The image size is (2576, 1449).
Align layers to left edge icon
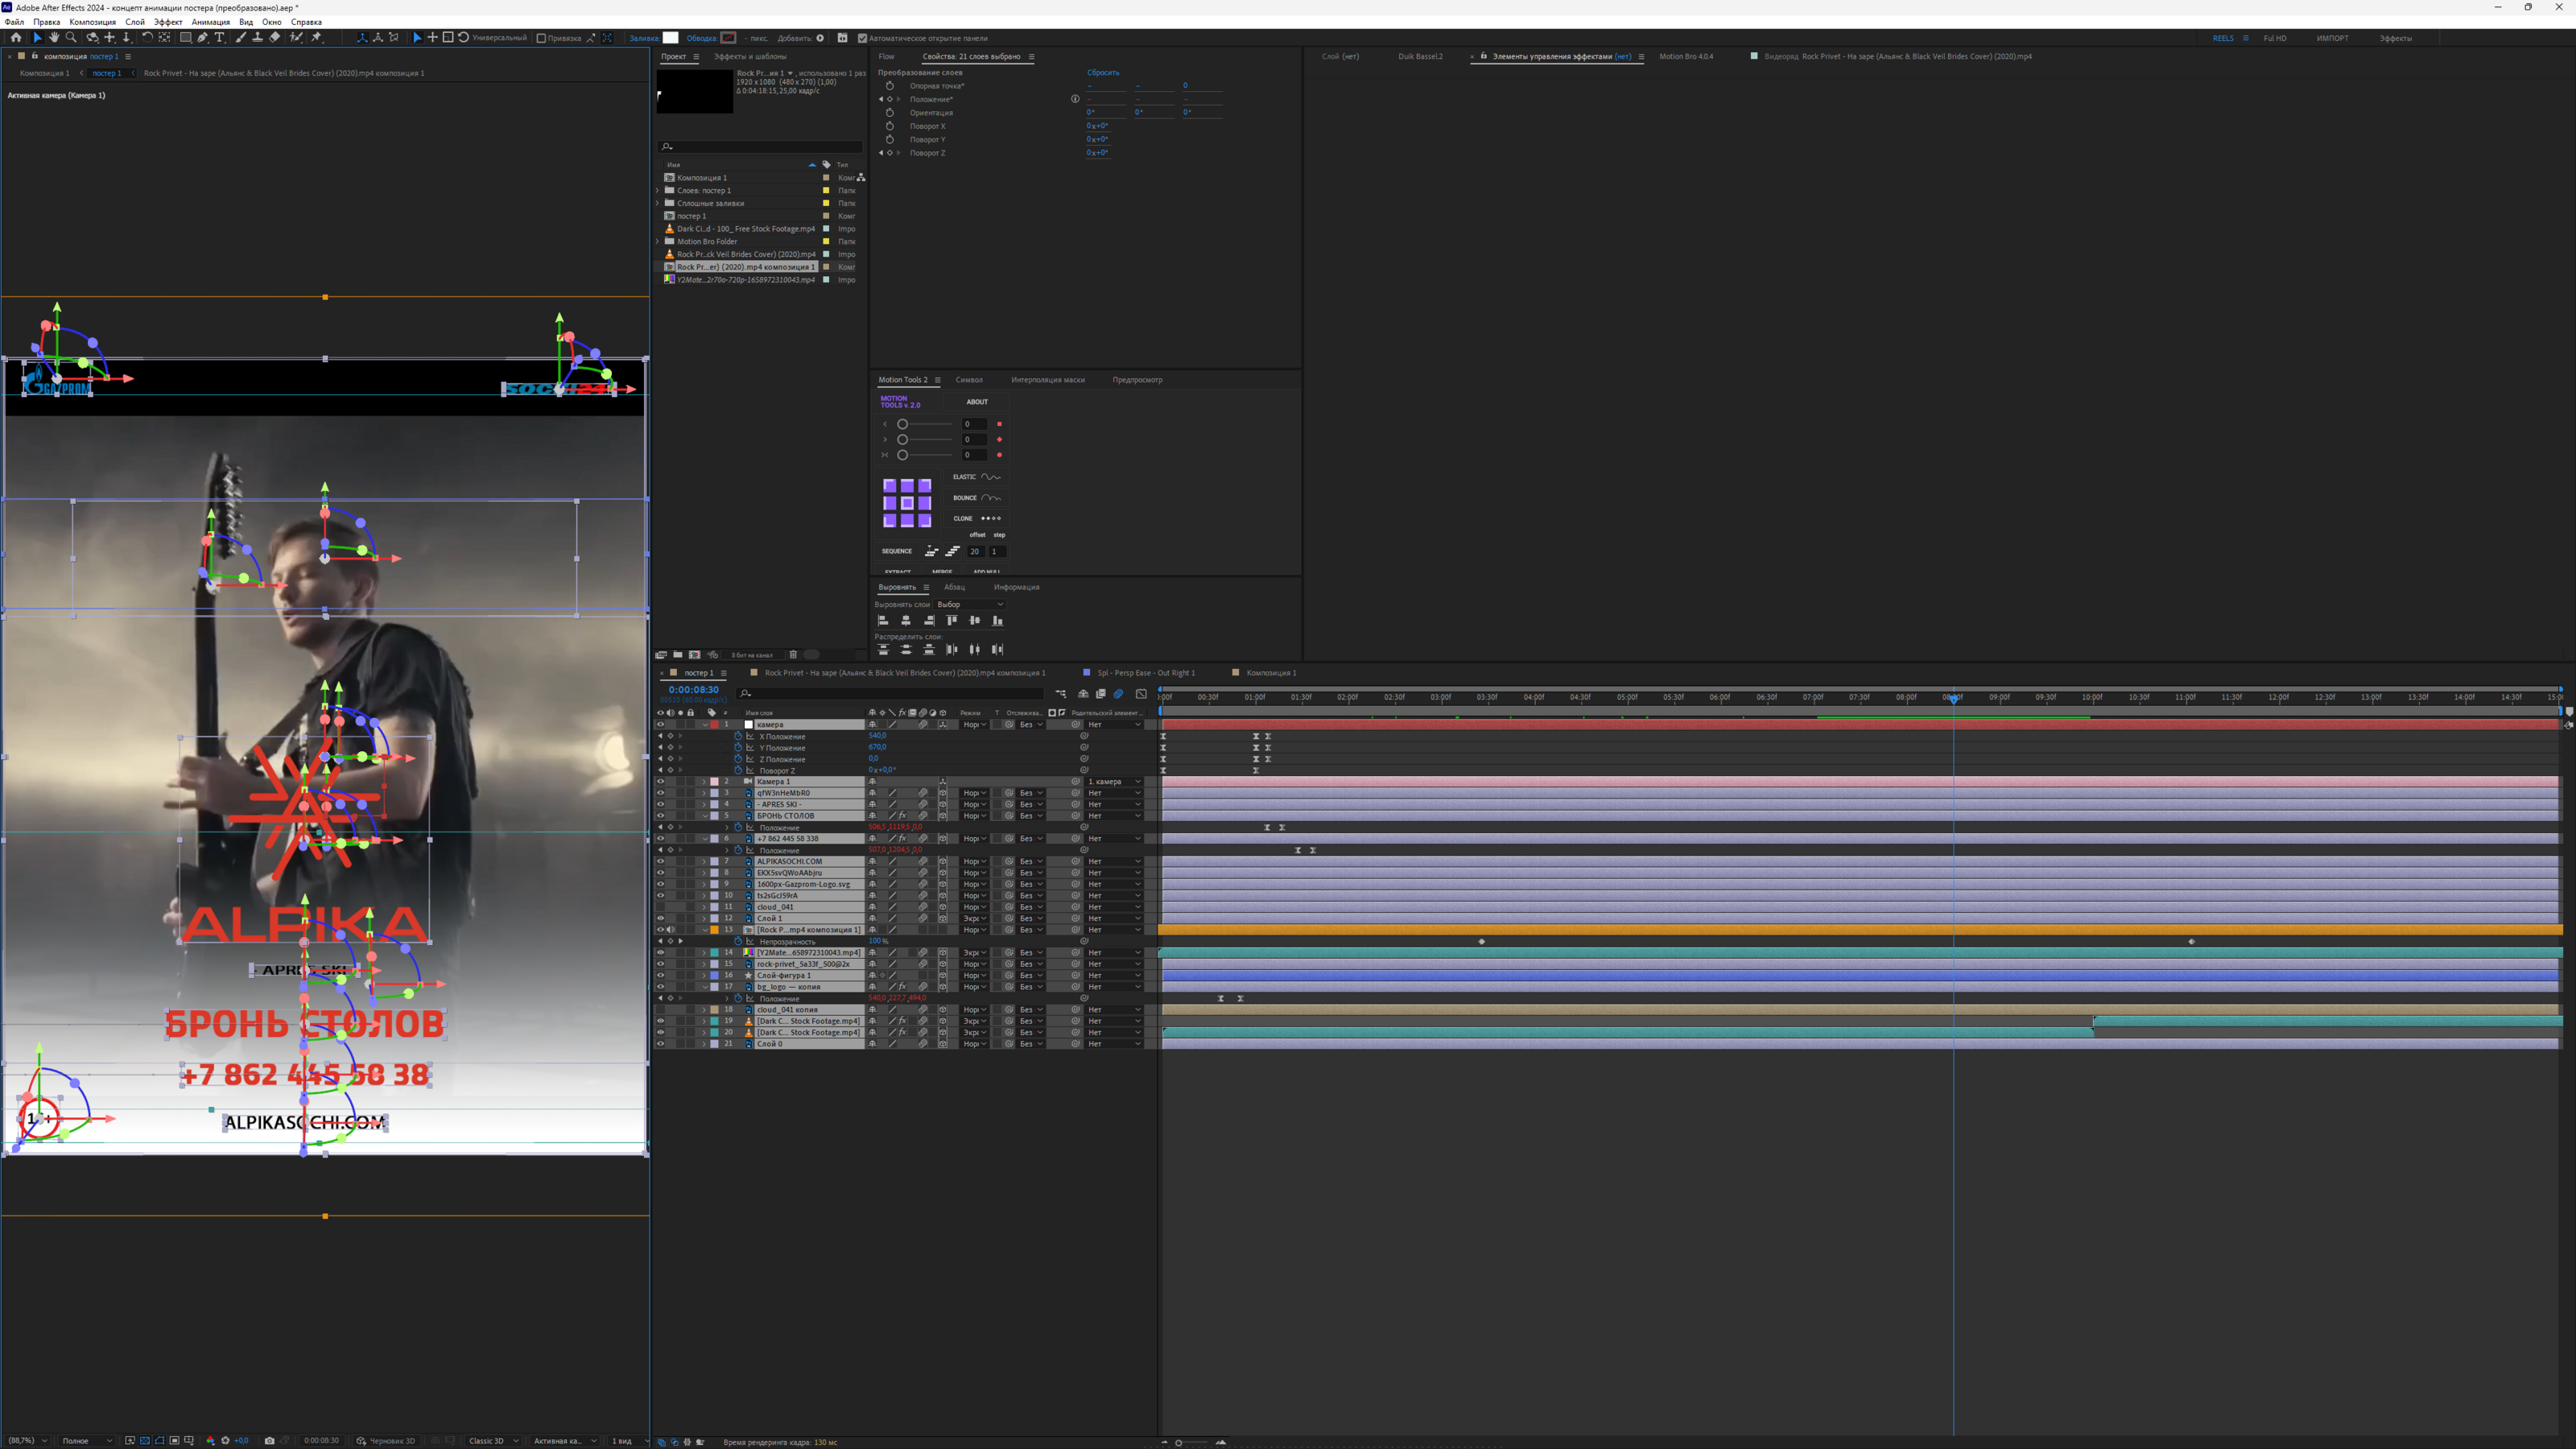pyautogui.click(x=883, y=621)
